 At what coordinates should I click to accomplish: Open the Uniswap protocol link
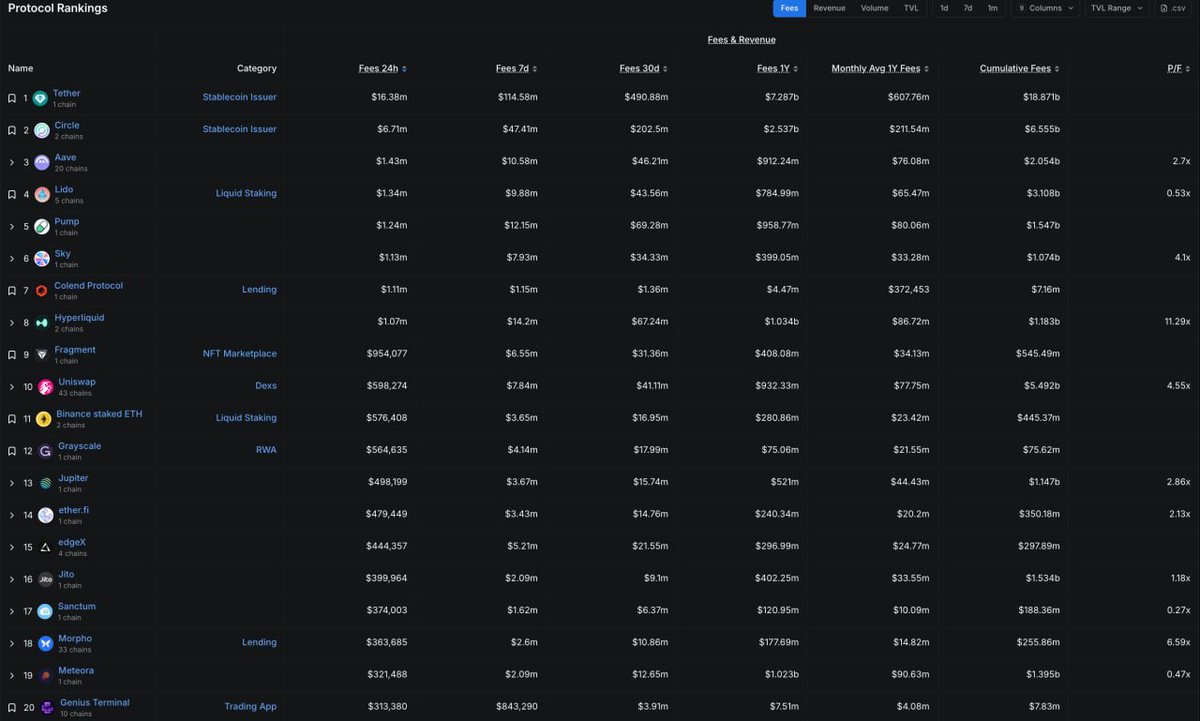[x=77, y=382]
